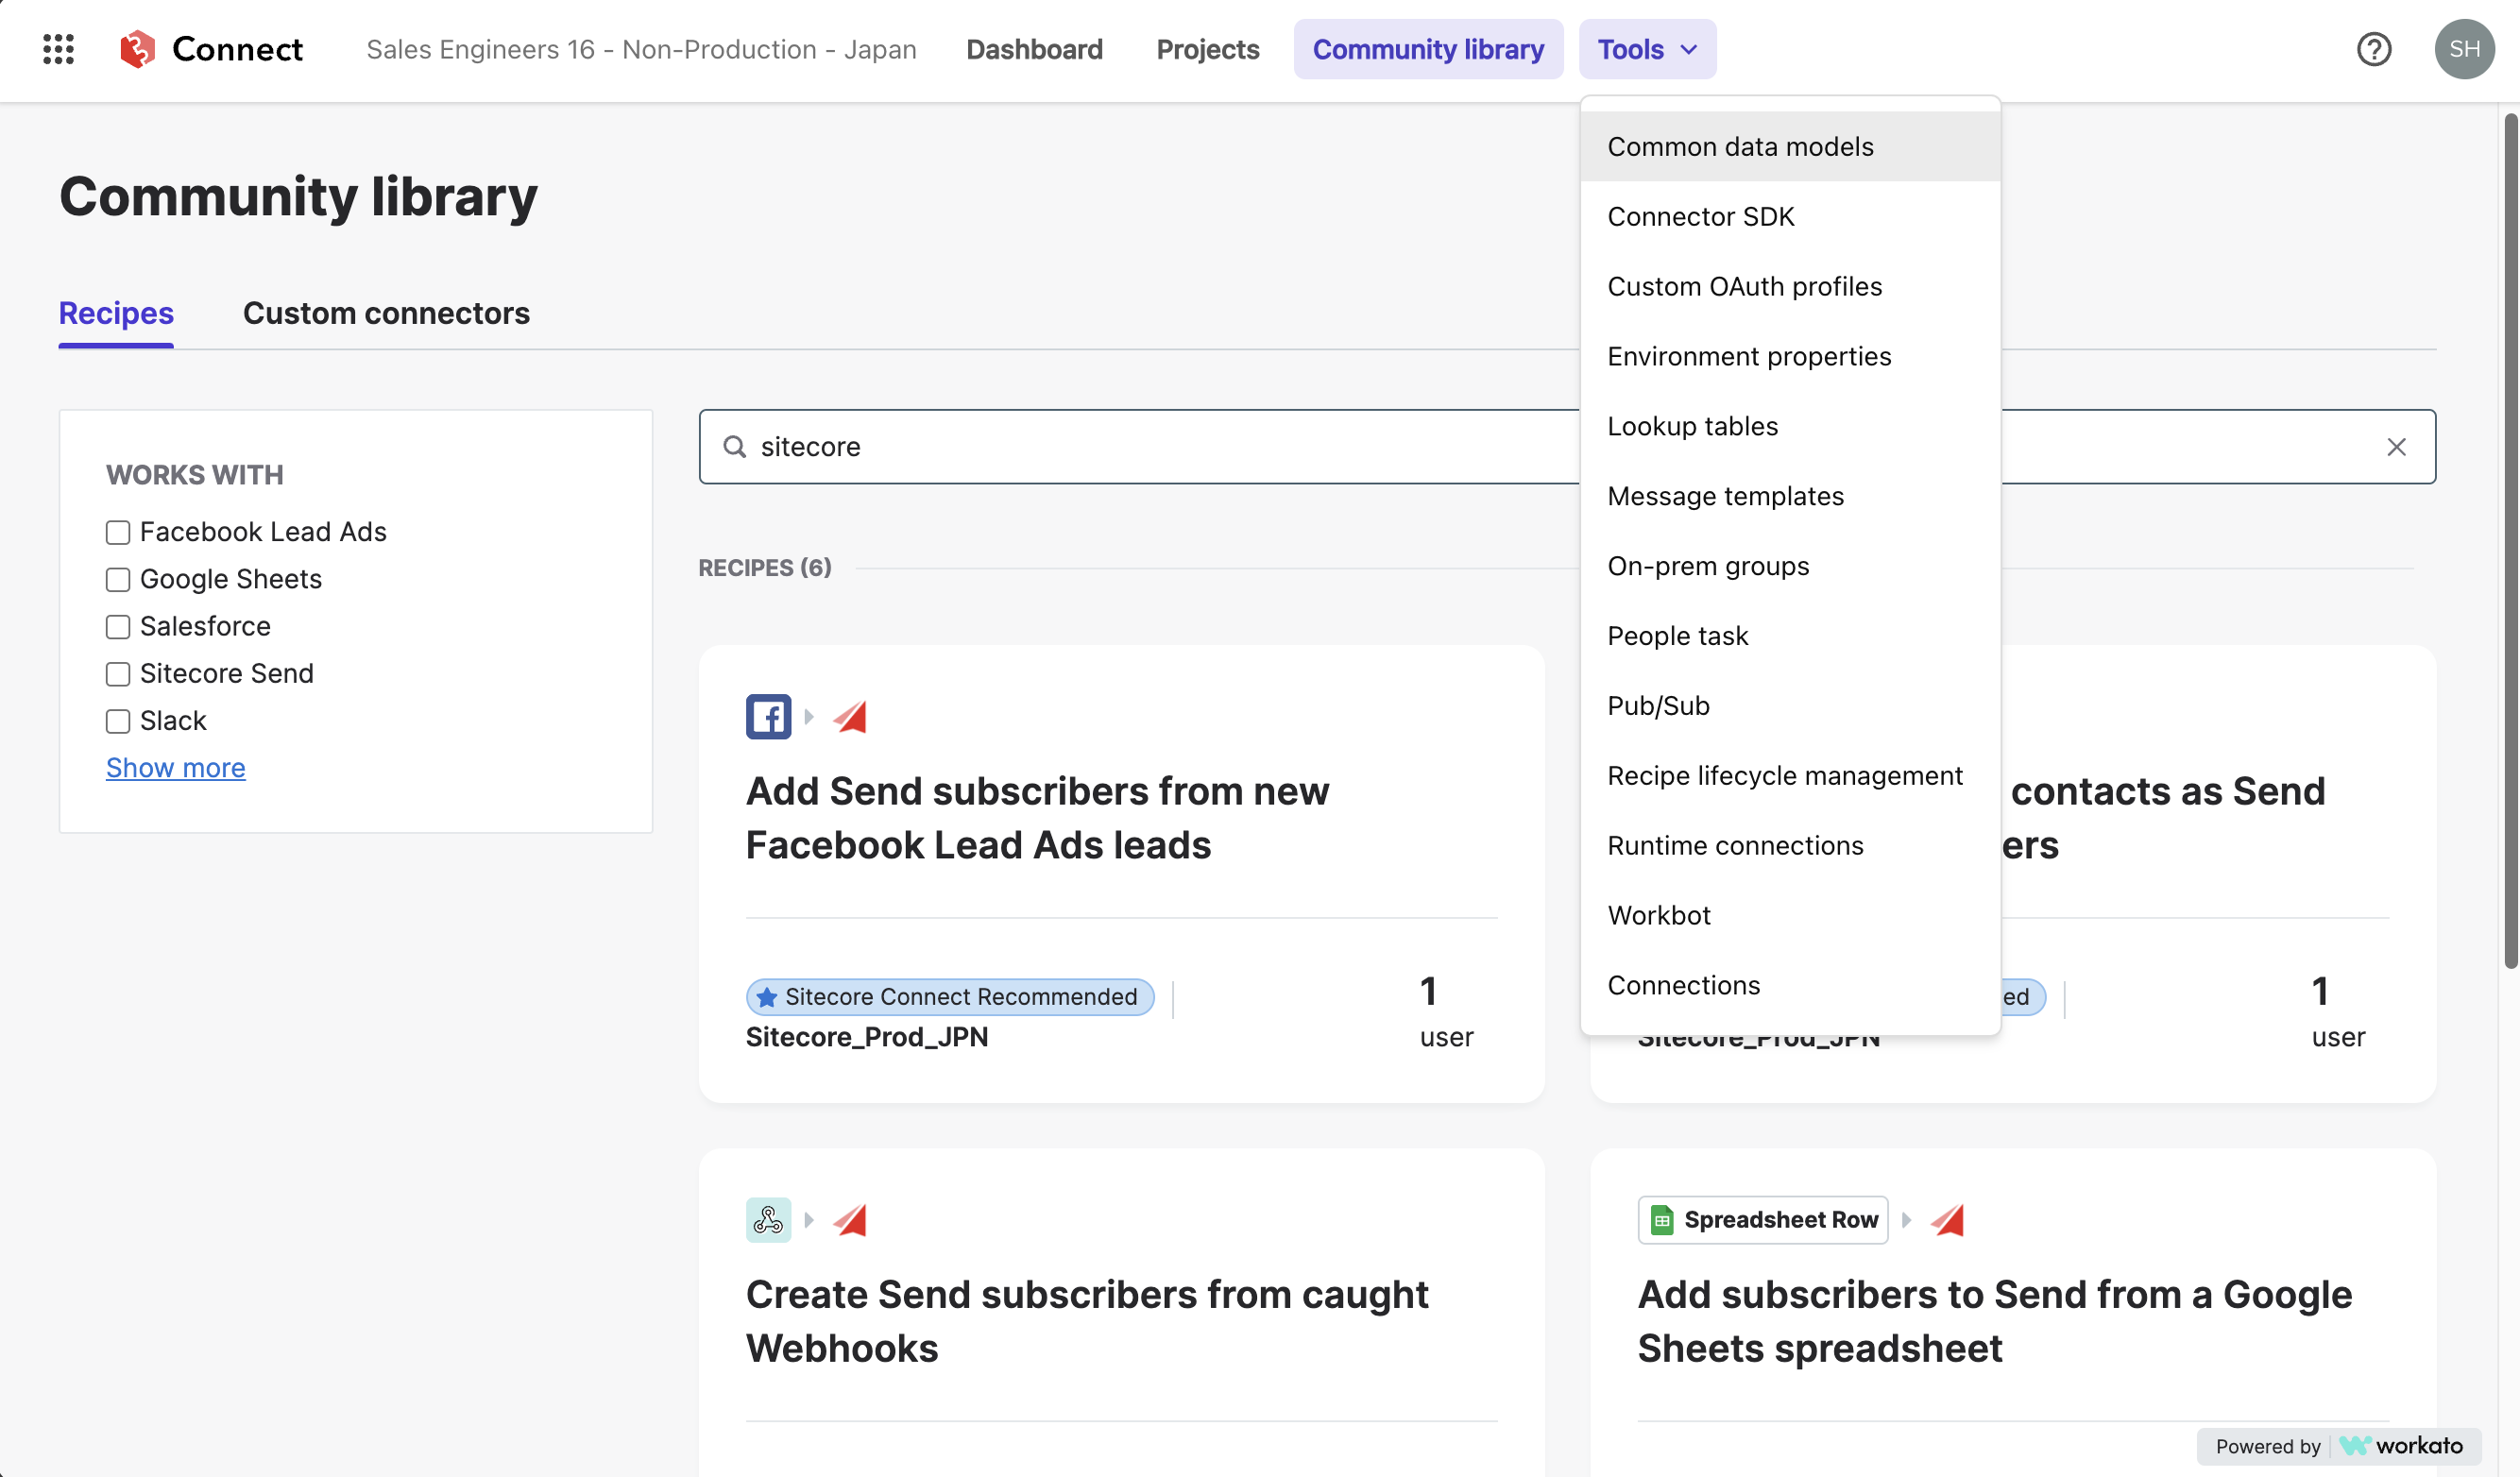Open Lookup tables
Viewport: 2520px width, 1477px height.
click(1789, 427)
